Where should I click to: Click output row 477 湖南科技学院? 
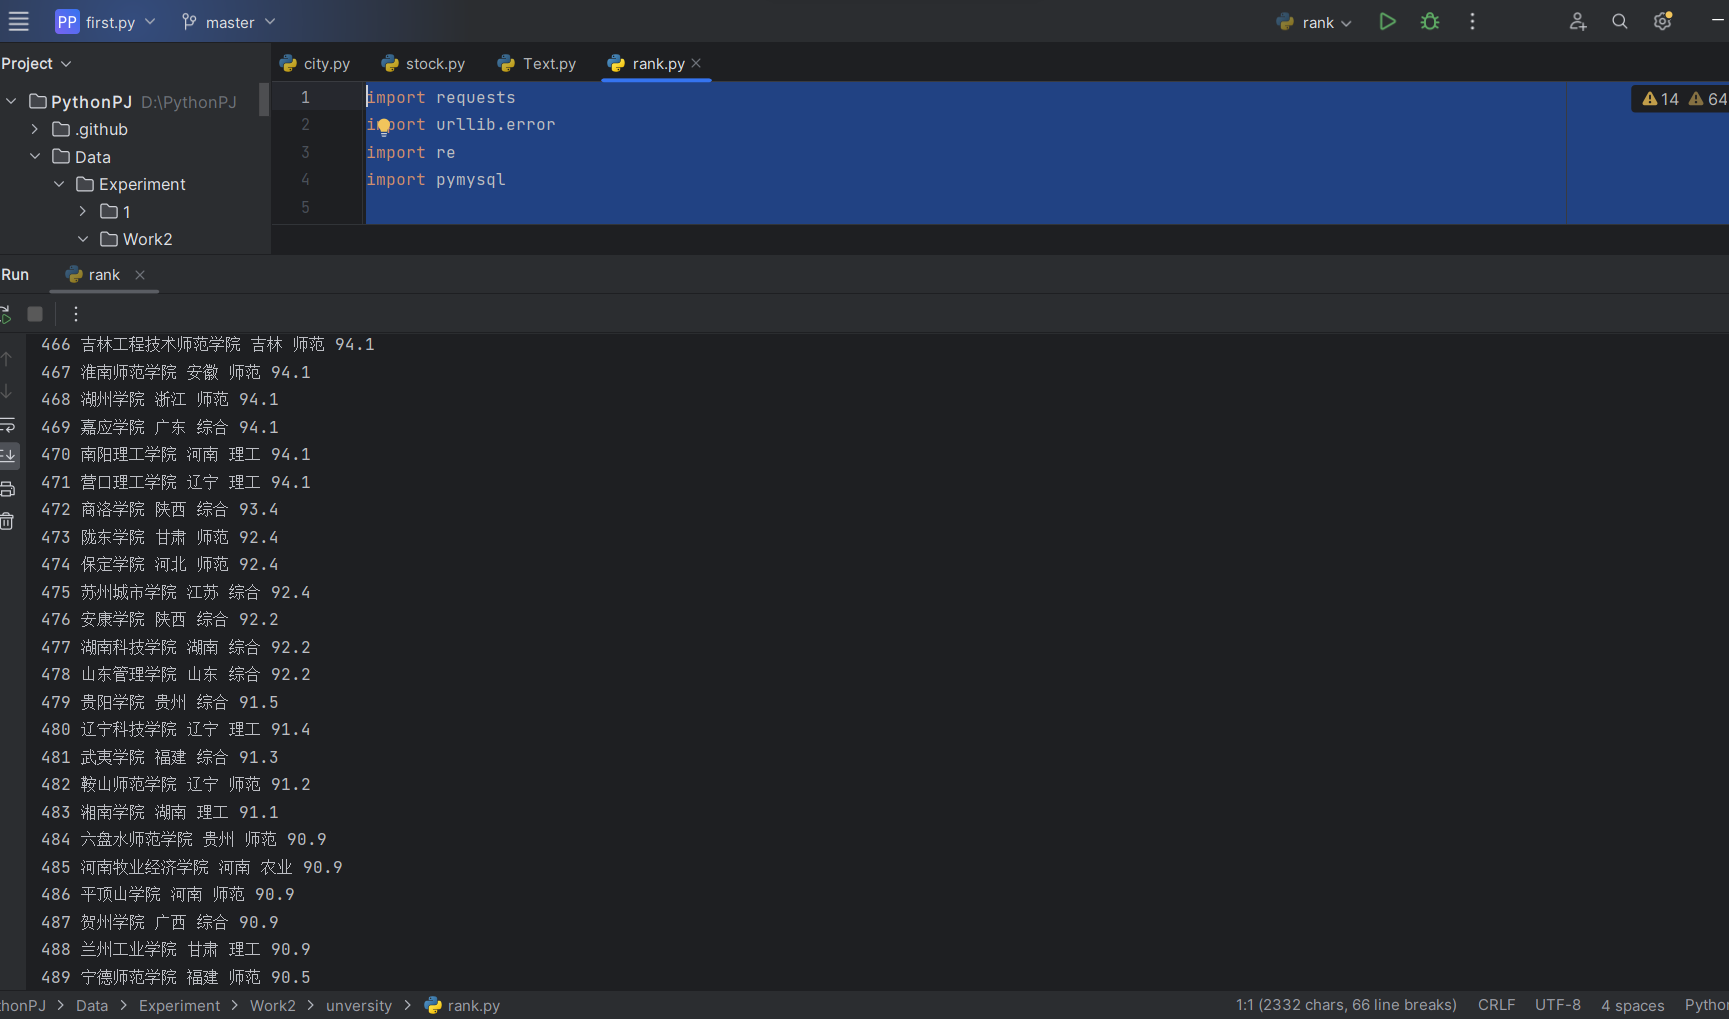176,647
